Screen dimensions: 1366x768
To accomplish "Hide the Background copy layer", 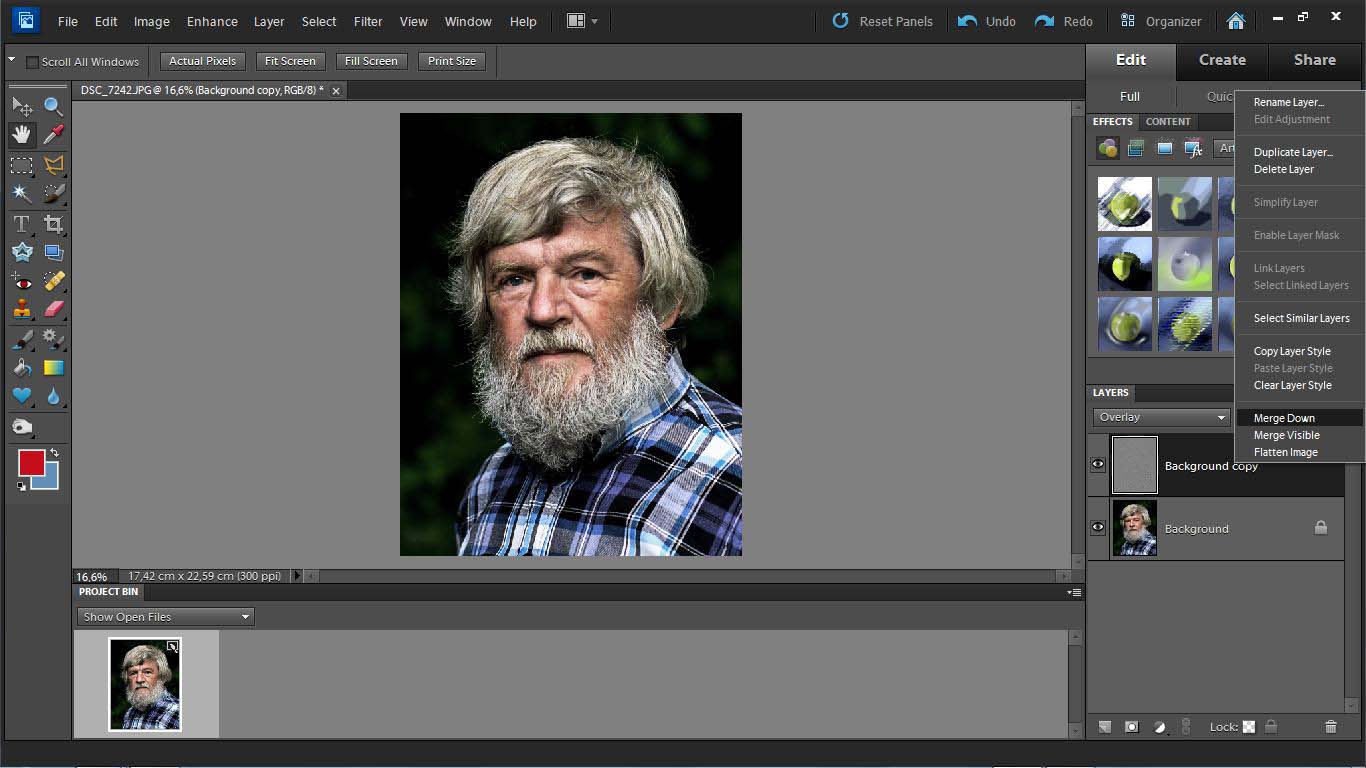I will point(1098,464).
